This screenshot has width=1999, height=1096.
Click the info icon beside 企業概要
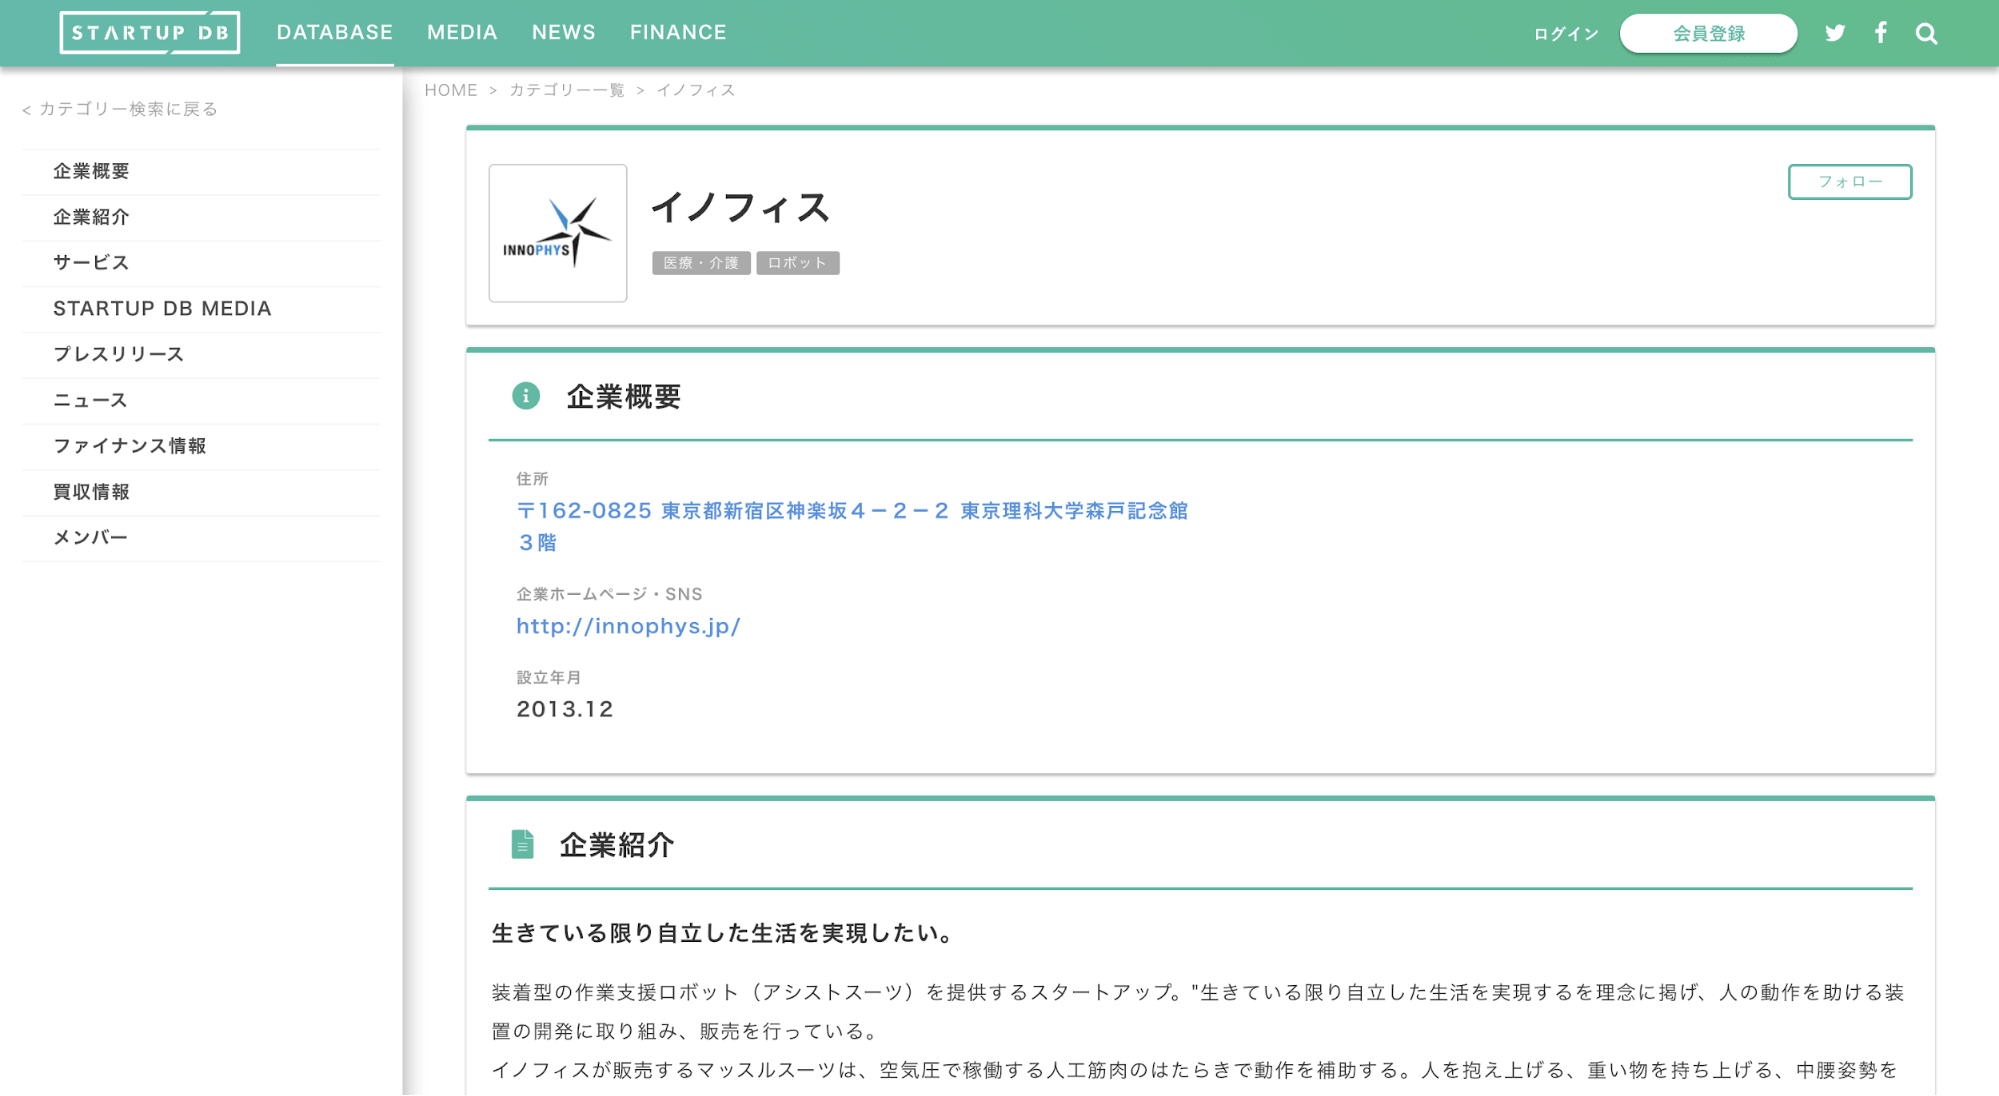pos(524,395)
